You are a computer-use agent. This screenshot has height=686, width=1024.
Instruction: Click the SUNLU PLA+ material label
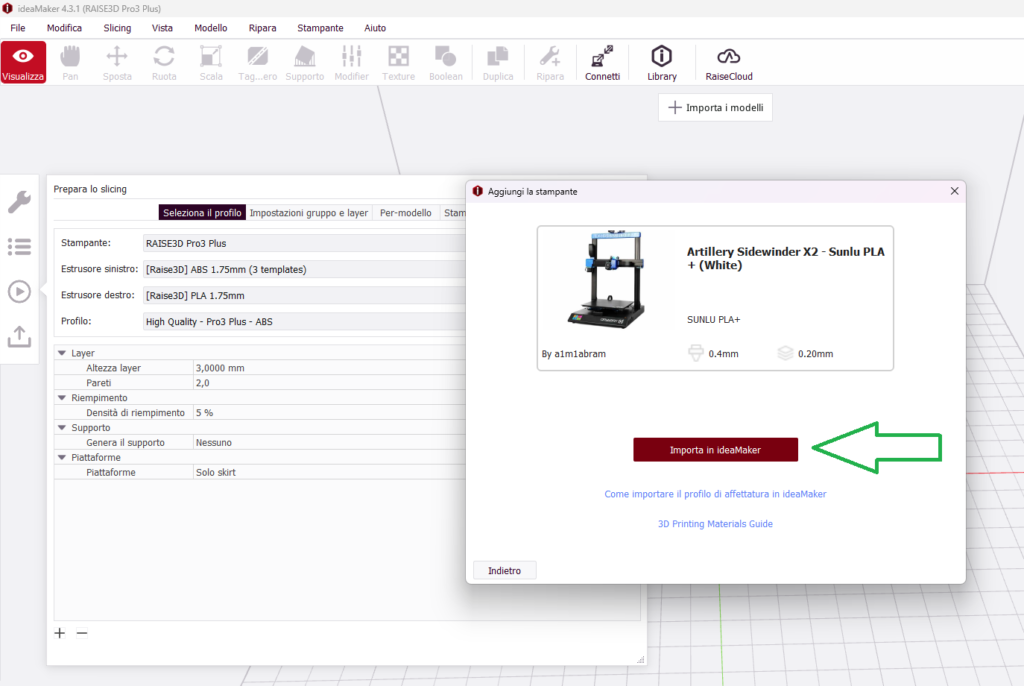pos(713,319)
